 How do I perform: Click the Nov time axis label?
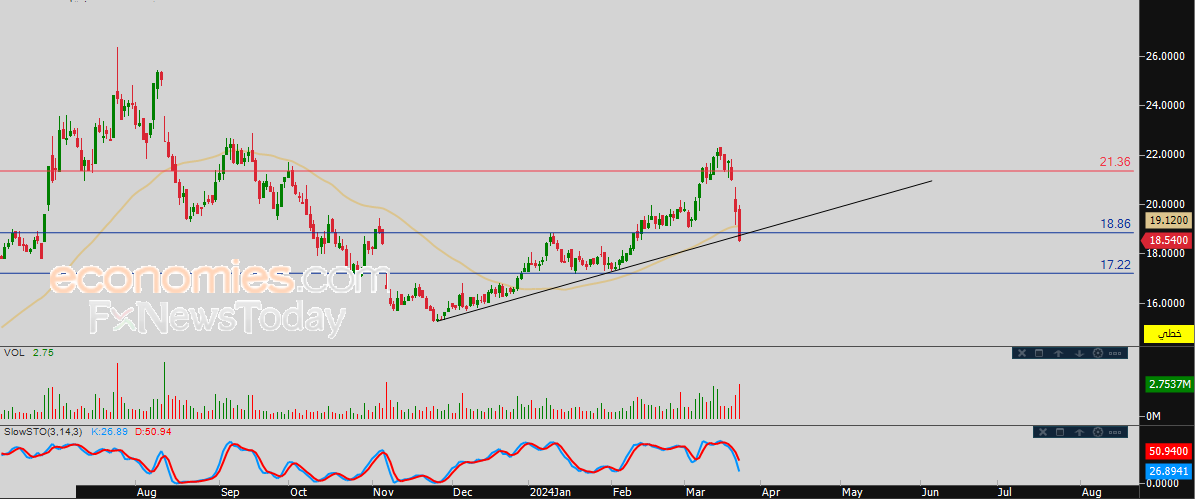click(383, 492)
